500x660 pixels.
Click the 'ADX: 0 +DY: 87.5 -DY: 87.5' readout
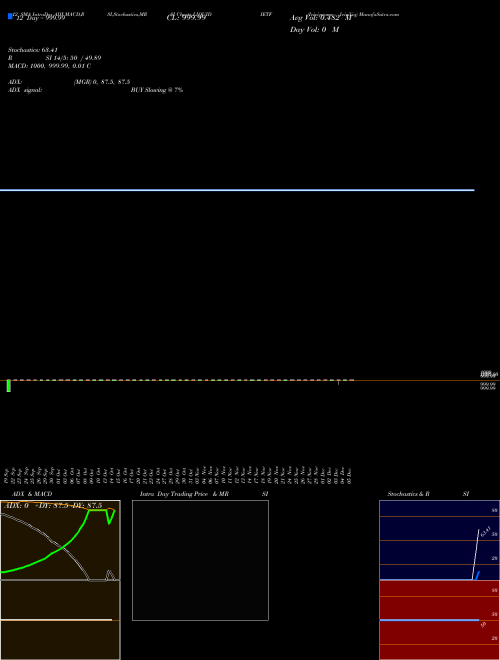[x=53, y=506]
